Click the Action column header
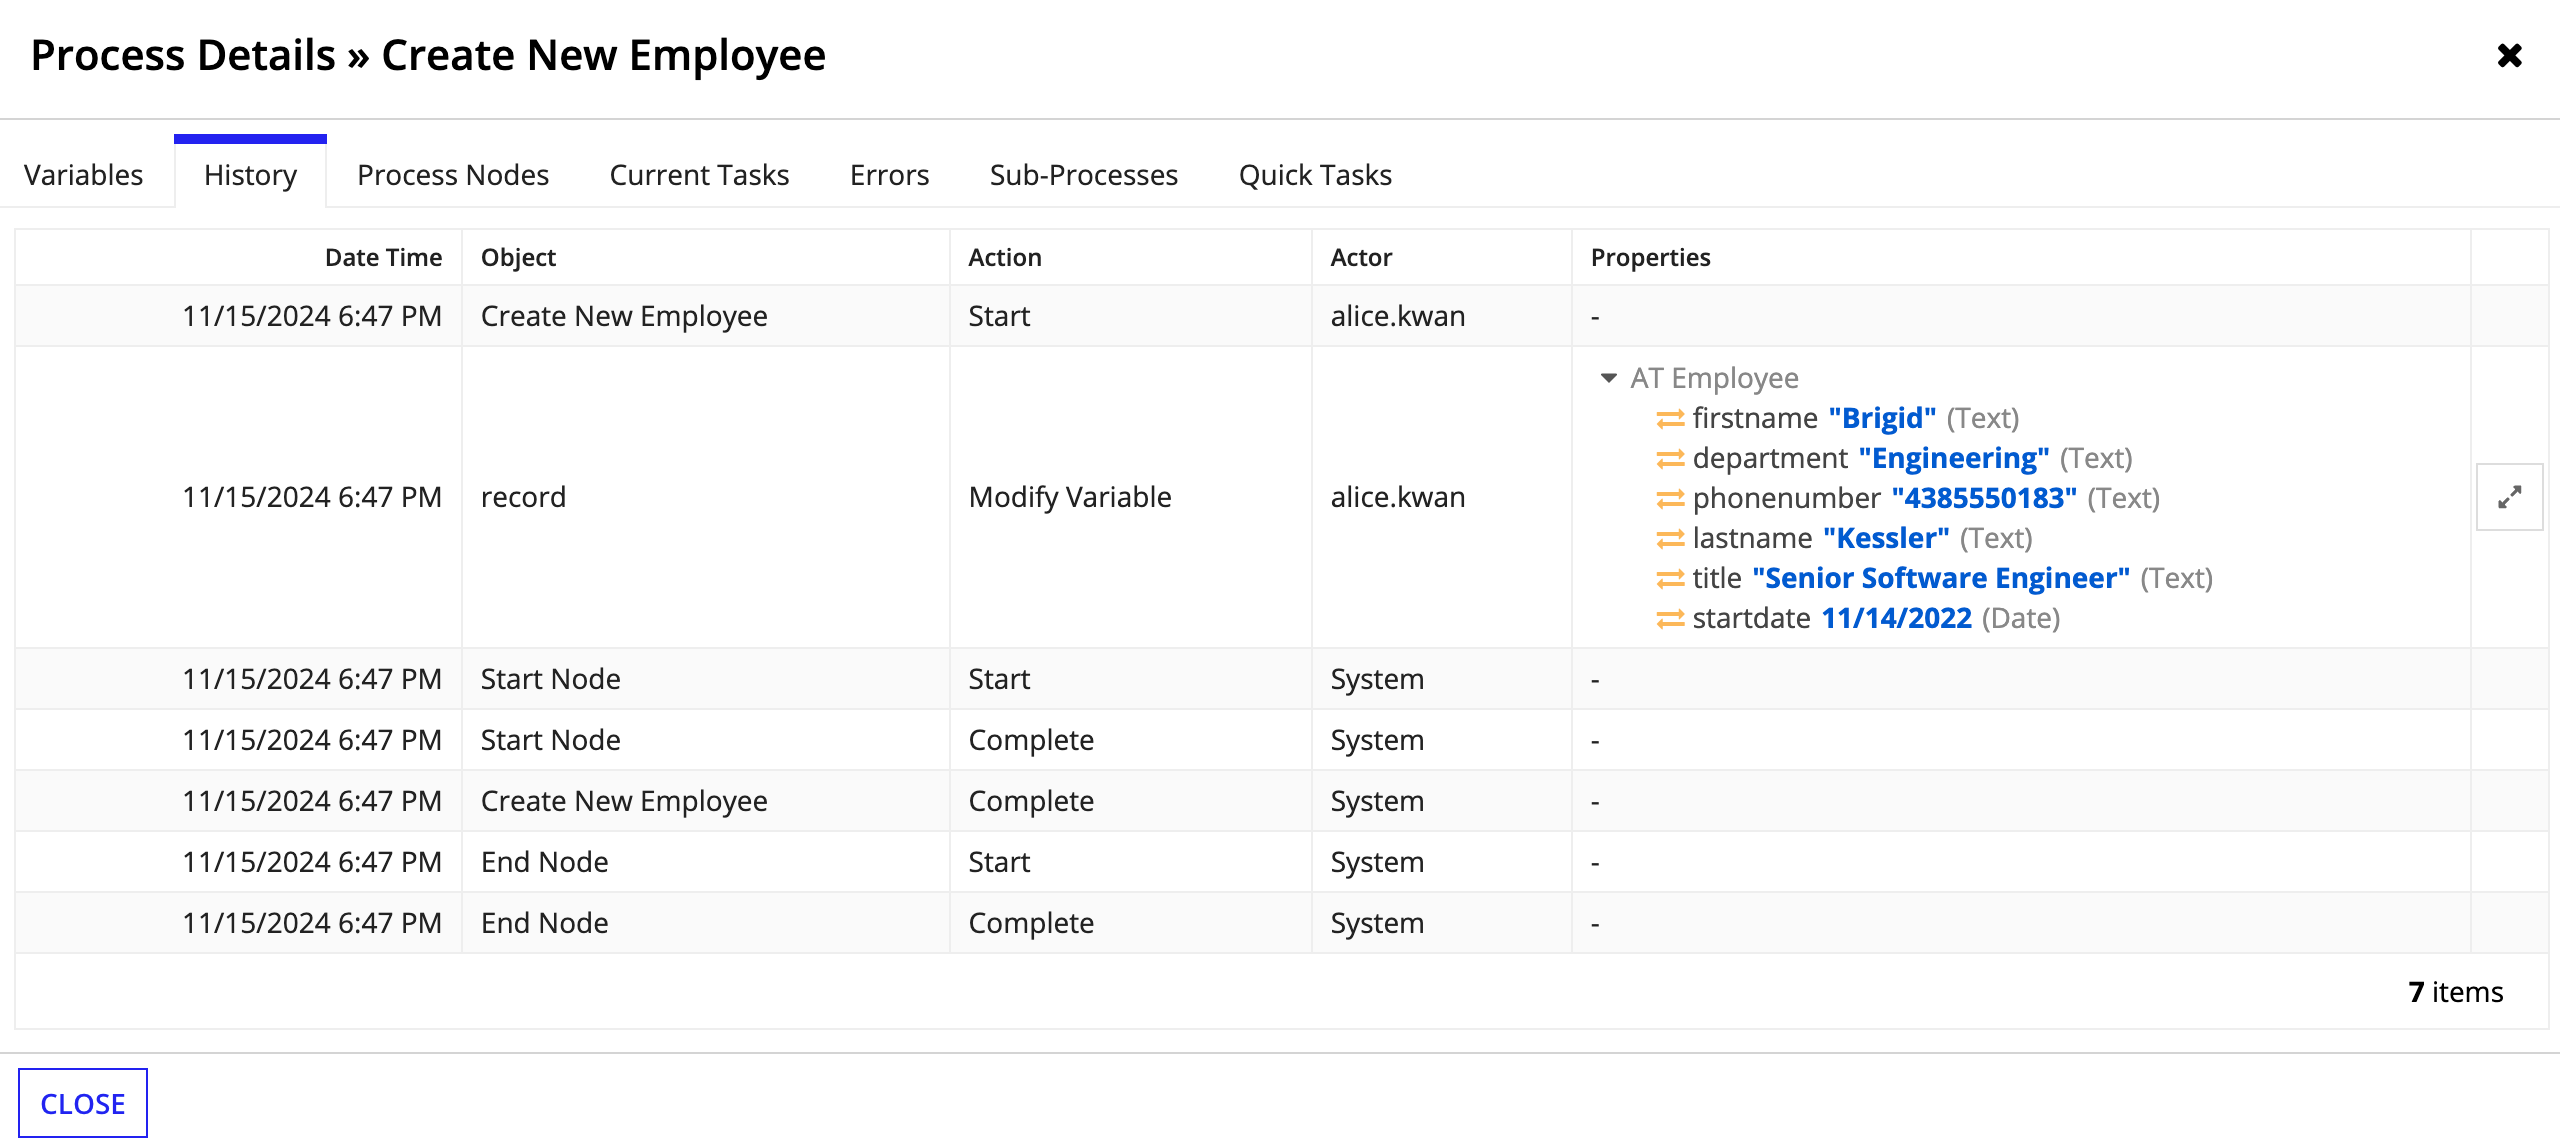This screenshot has width=2560, height=1146. (x=1005, y=257)
